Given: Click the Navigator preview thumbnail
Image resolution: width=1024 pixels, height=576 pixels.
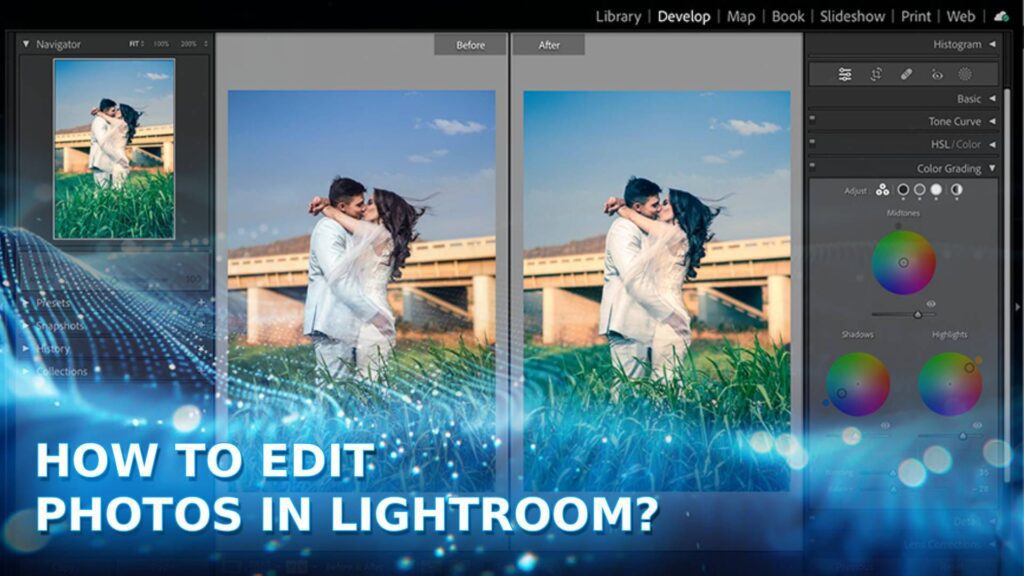Looking at the screenshot, I should point(114,149).
